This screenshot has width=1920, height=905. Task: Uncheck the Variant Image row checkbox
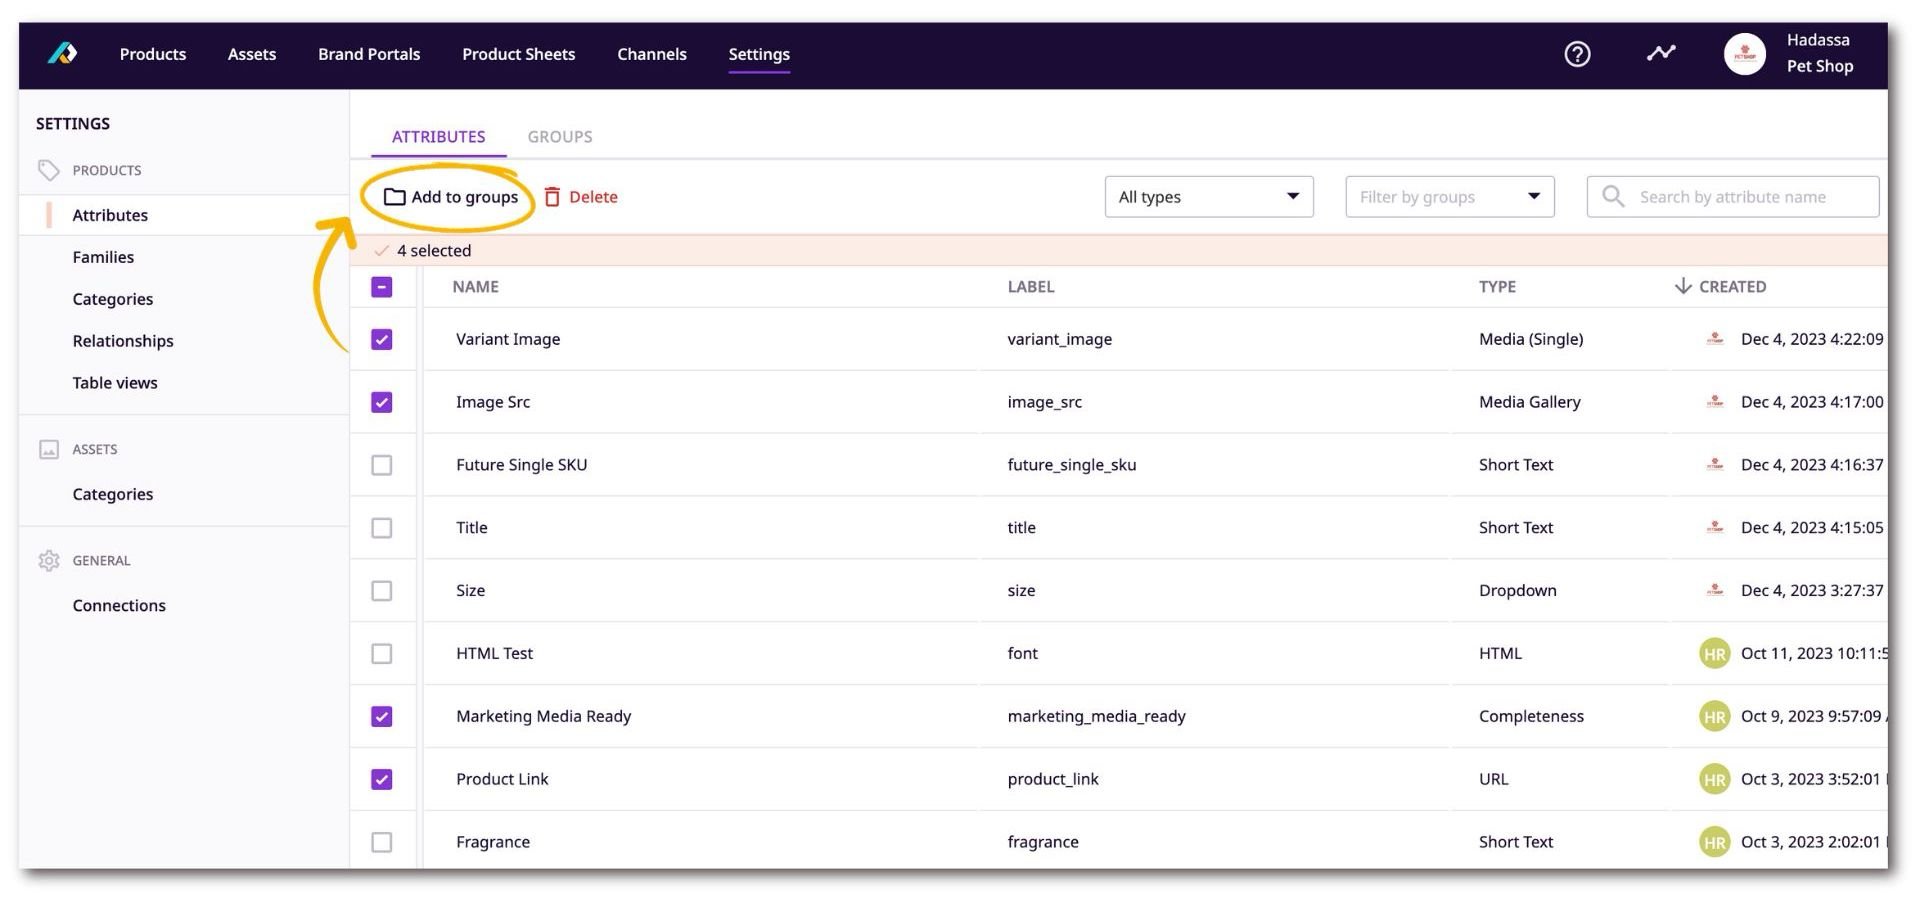tap(381, 340)
